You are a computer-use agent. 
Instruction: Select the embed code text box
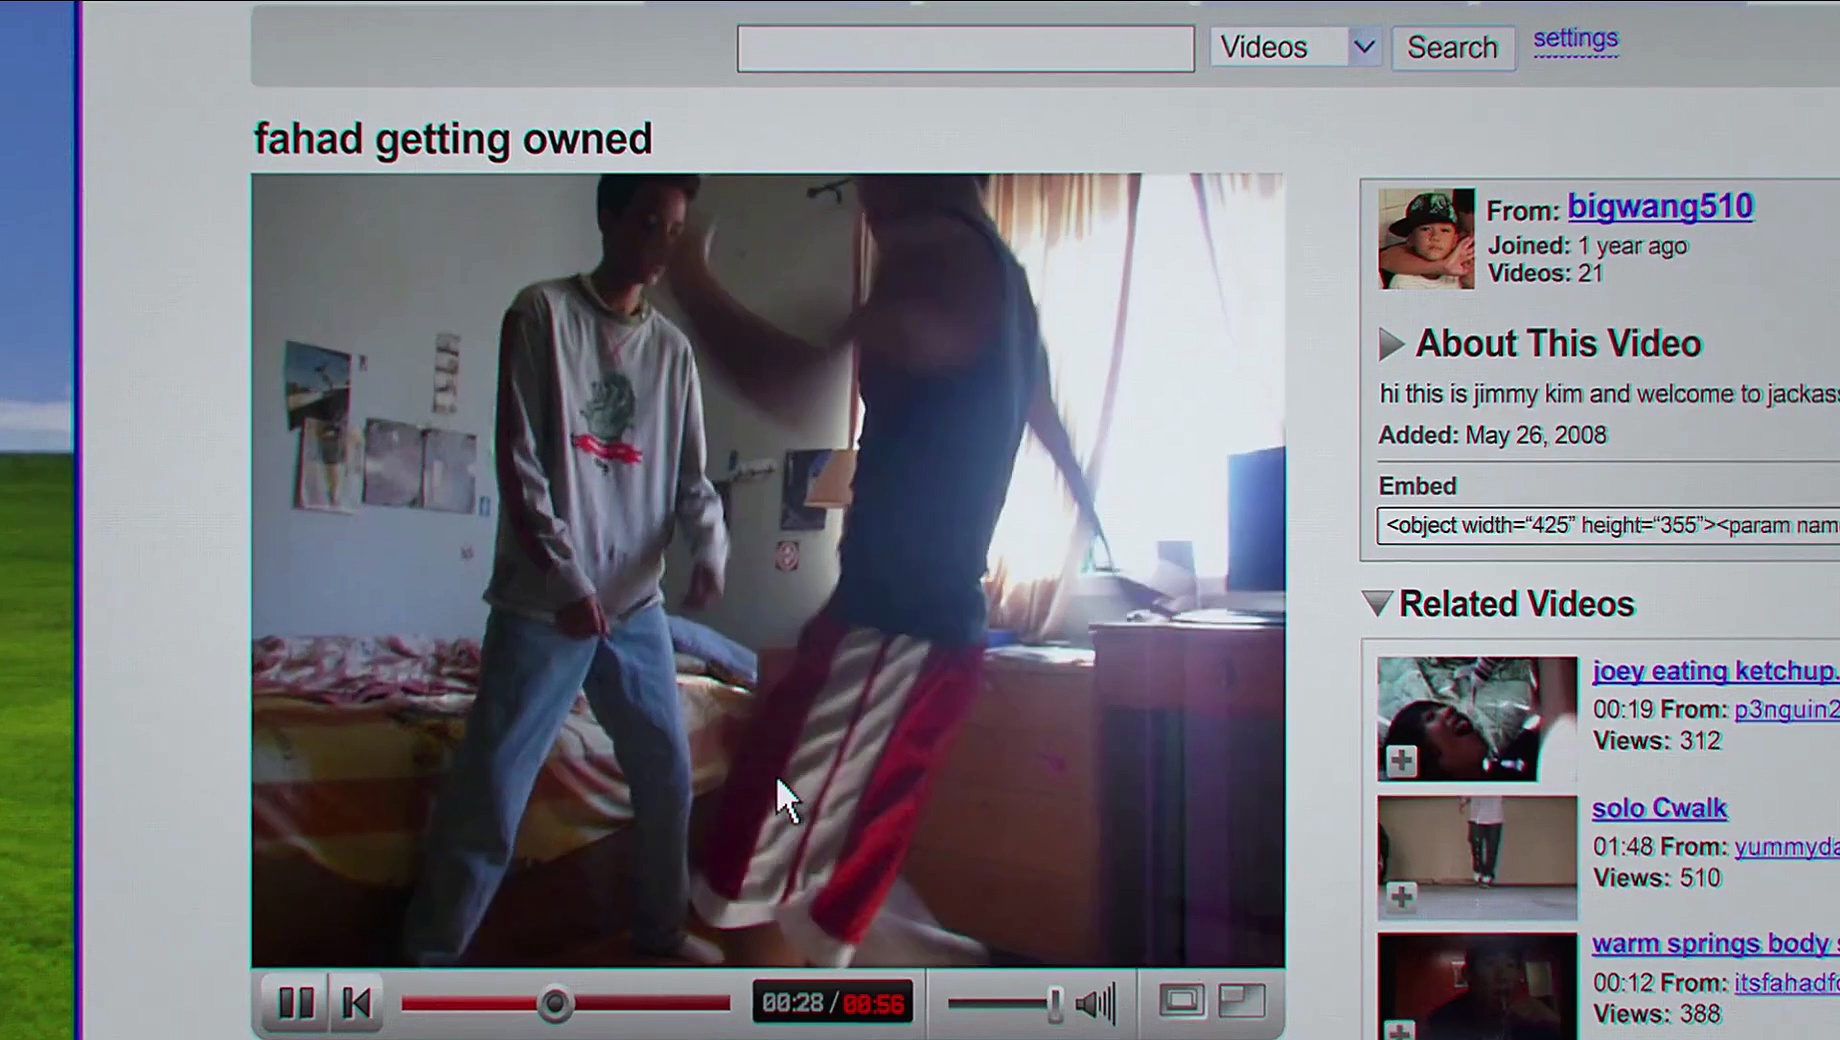1608,526
